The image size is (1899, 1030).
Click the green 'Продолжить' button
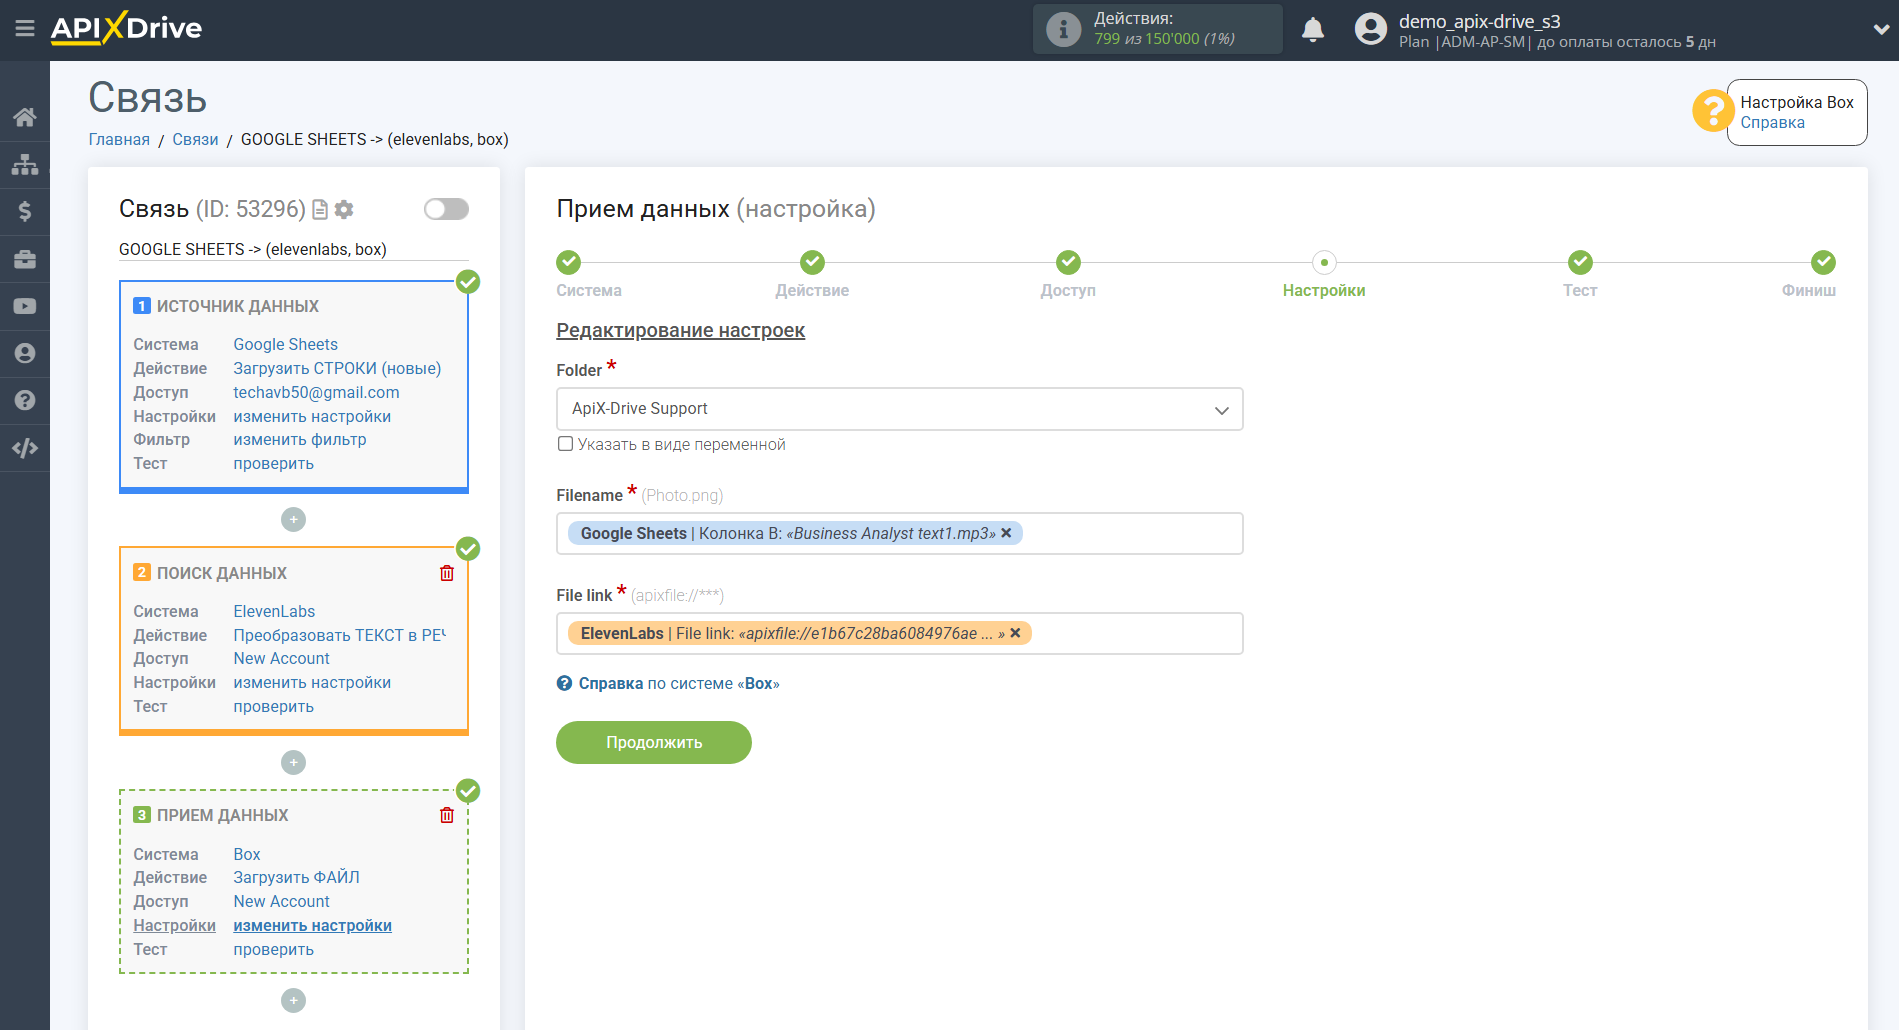tap(653, 742)
